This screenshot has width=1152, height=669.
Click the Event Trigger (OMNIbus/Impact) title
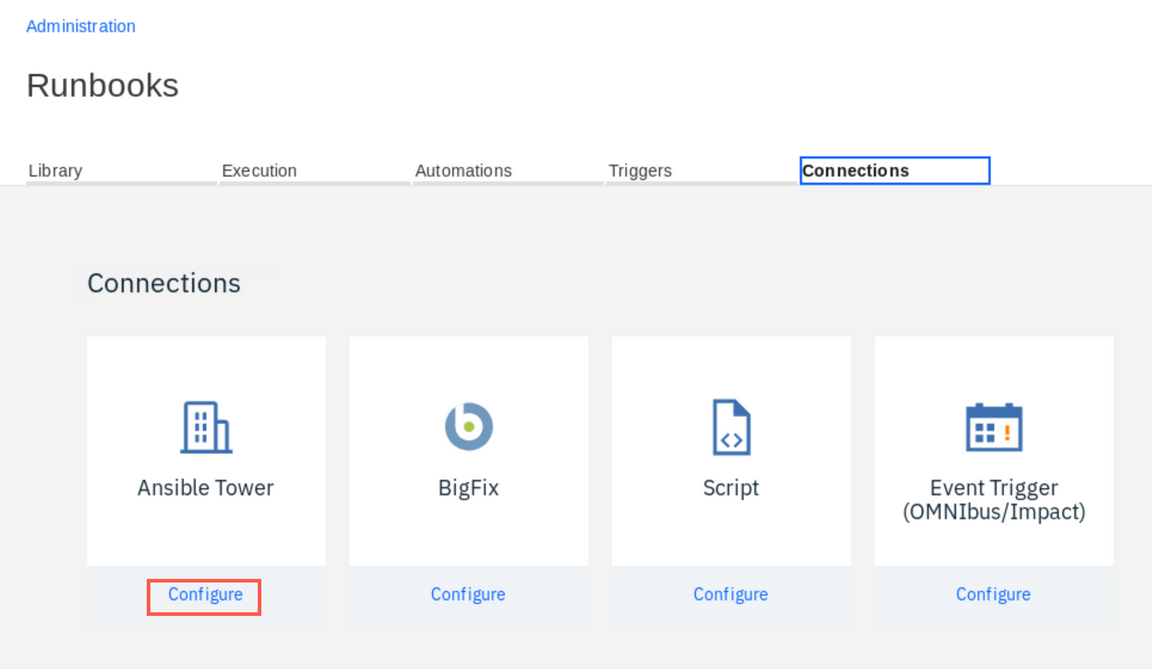[994, 499]
